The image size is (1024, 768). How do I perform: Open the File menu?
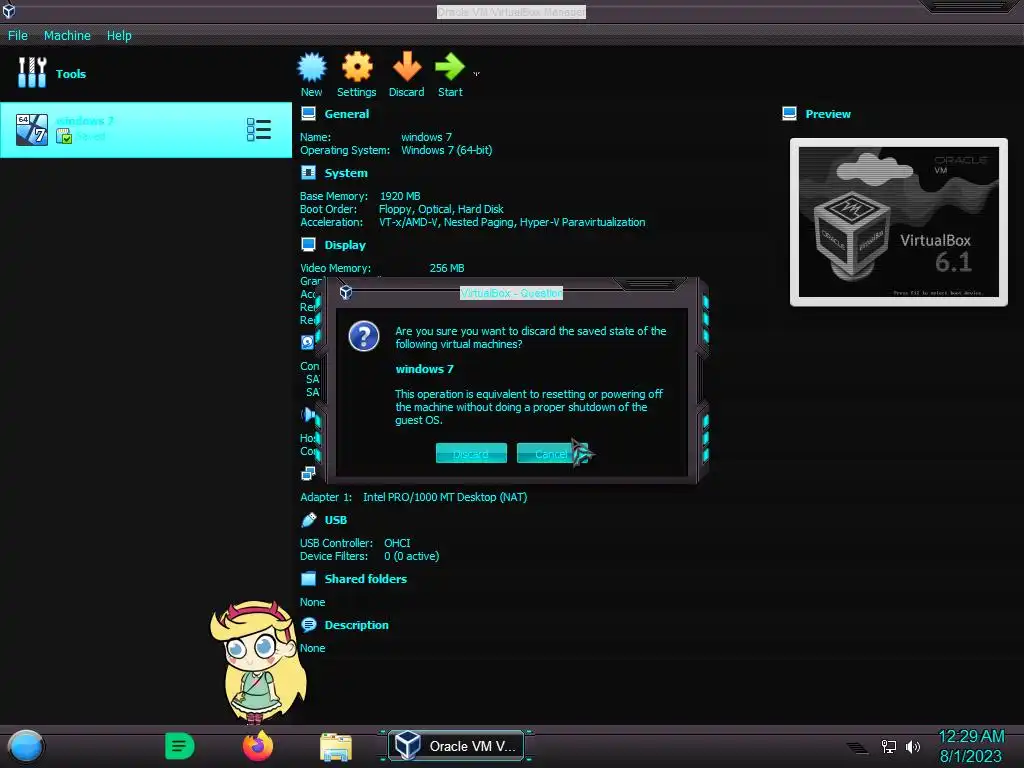[x=18, y=35]
